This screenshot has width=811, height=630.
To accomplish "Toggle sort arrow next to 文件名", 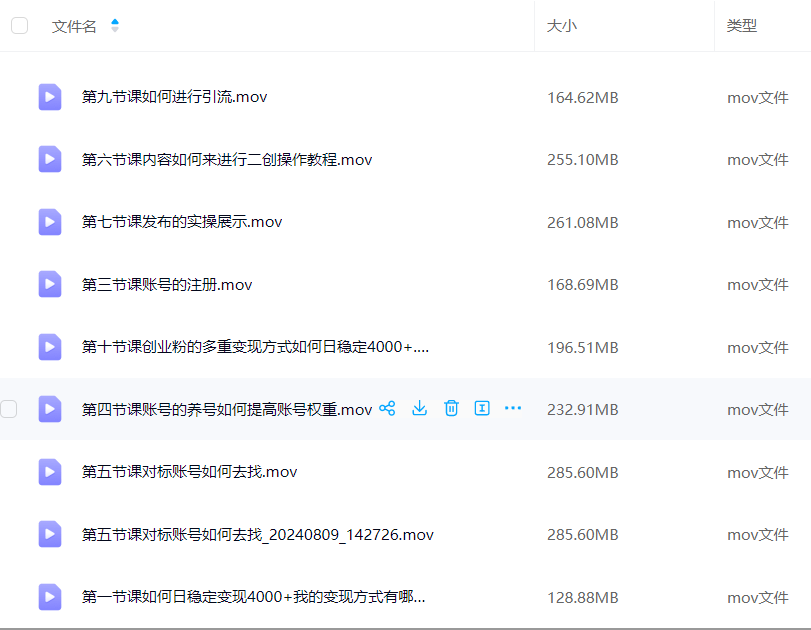I will [x=115, y=25].
